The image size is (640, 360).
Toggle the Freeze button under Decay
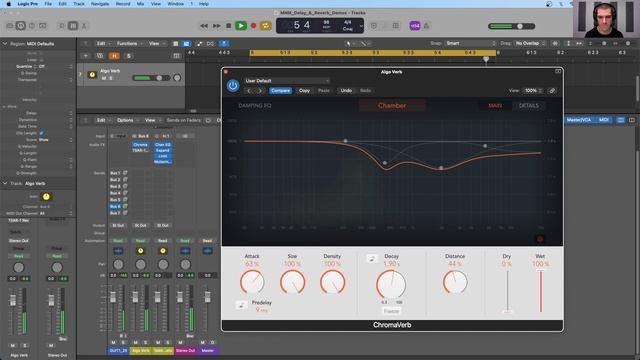pyautogui.click(x=391, y=311)
